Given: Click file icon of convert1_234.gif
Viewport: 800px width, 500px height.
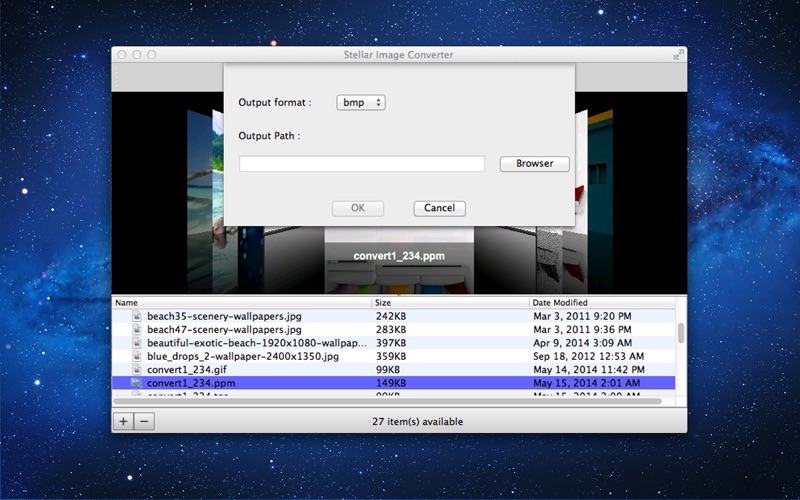Looking at the screenshot, I should (x=137, y=369).
